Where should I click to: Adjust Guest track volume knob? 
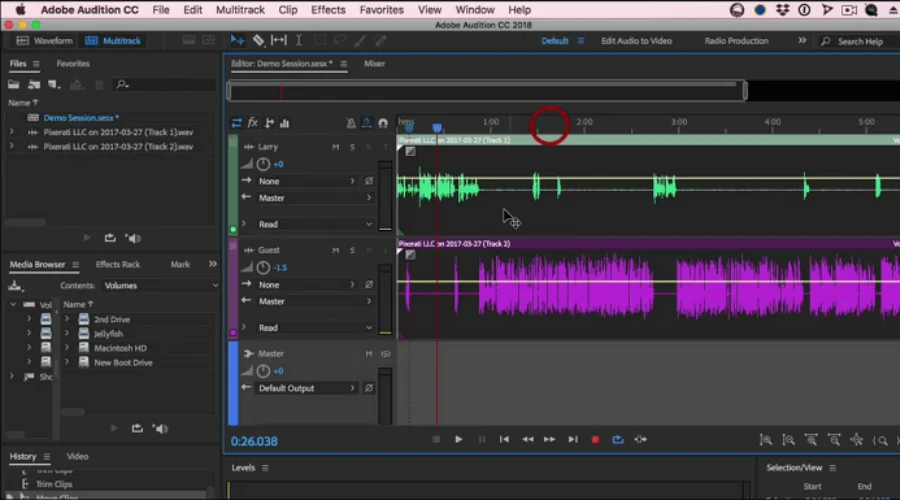tap(263, 268)
